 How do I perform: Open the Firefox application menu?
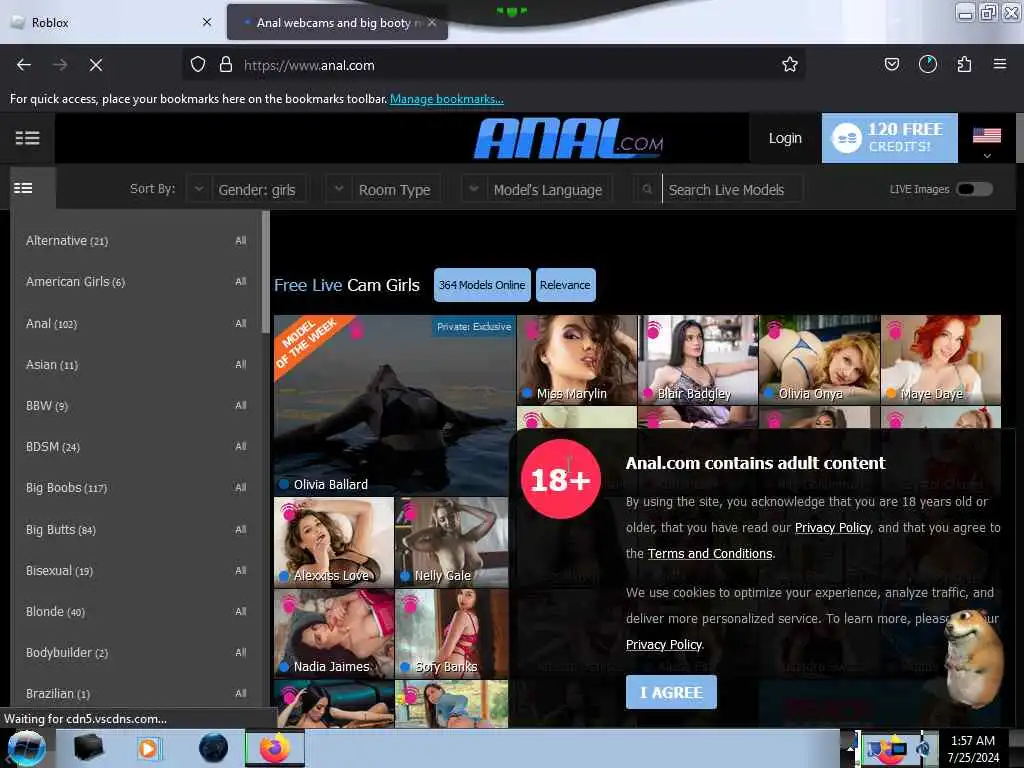(x=999, y=64)
